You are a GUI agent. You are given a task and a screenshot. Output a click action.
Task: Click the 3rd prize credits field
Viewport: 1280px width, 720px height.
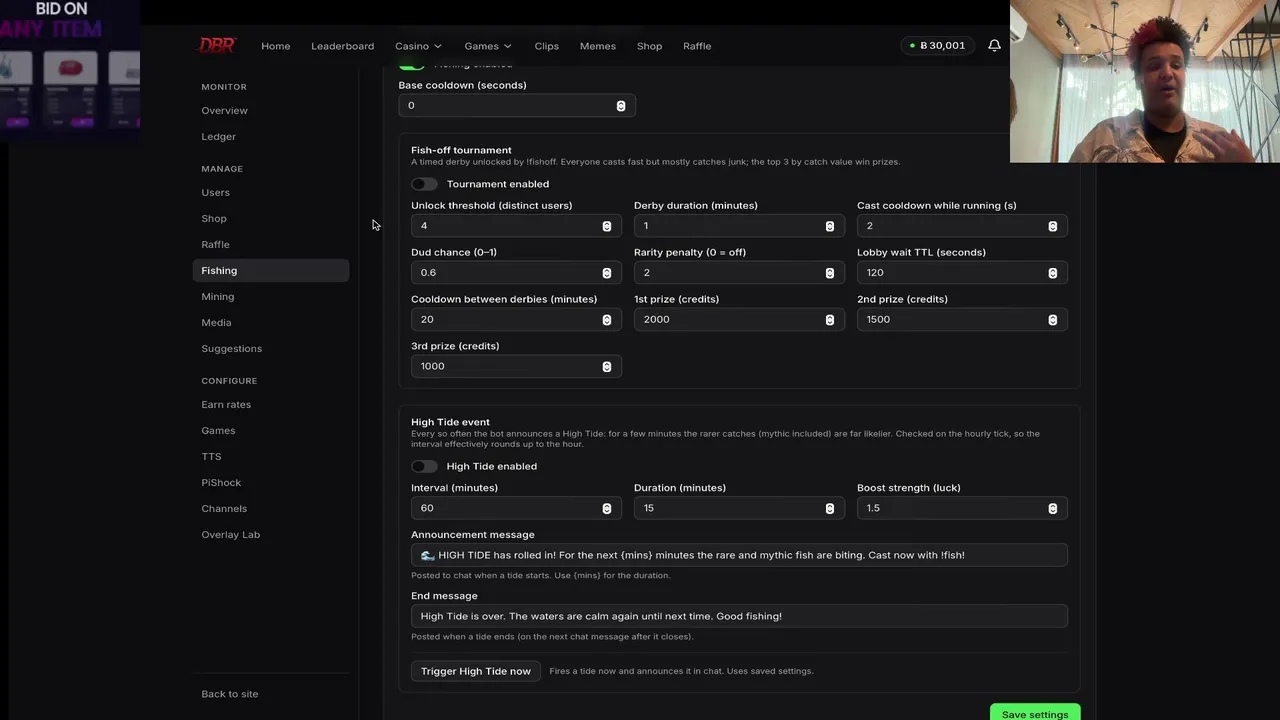516,366
